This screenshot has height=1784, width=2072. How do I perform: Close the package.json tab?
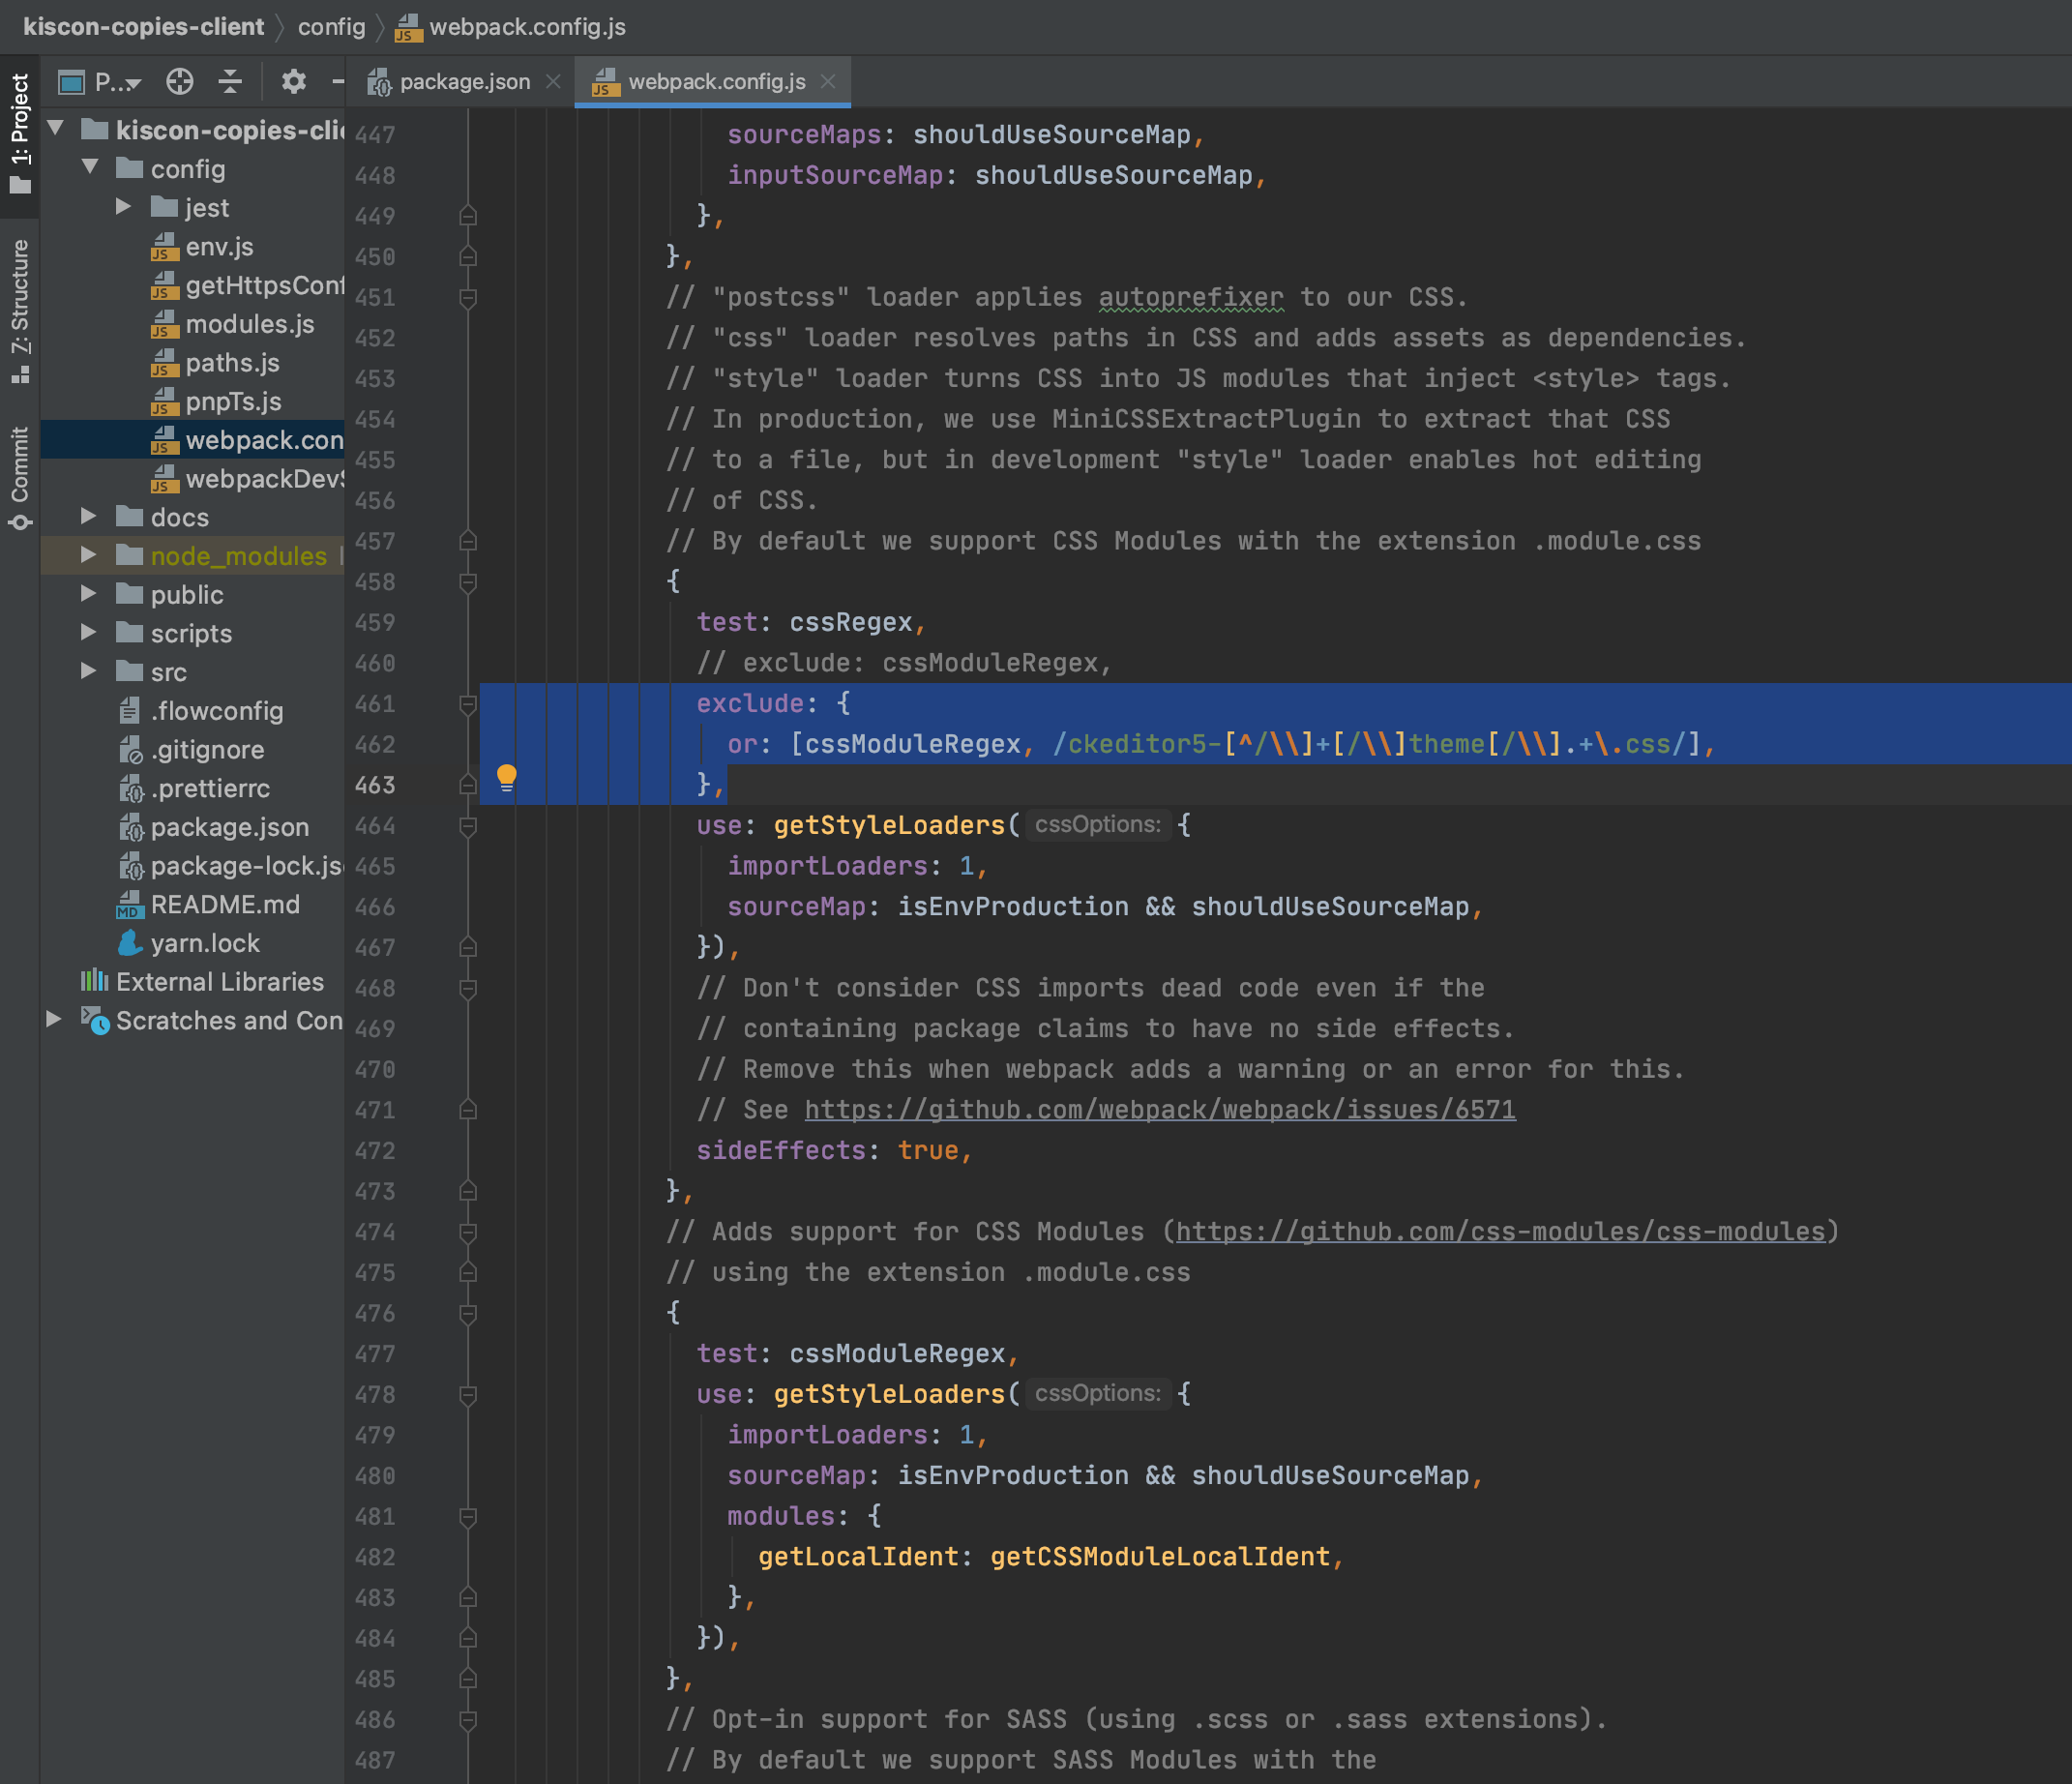(553, 81)
